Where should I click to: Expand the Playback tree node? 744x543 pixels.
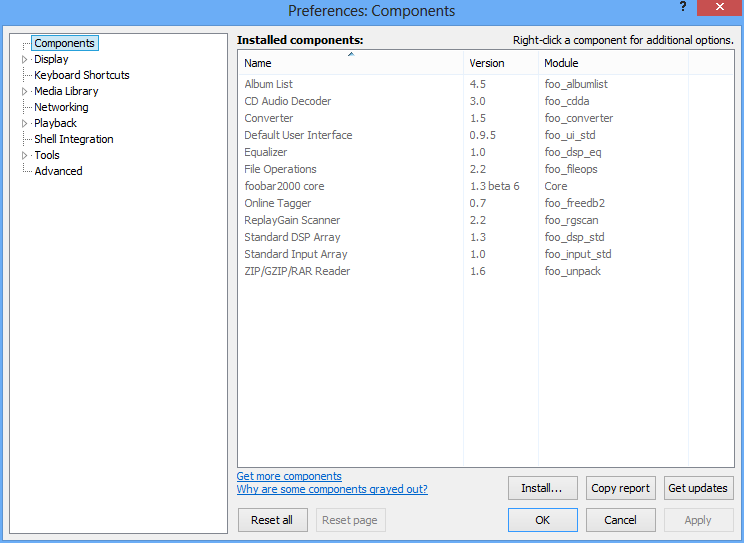pyautogui.click(x=25, y=123)
